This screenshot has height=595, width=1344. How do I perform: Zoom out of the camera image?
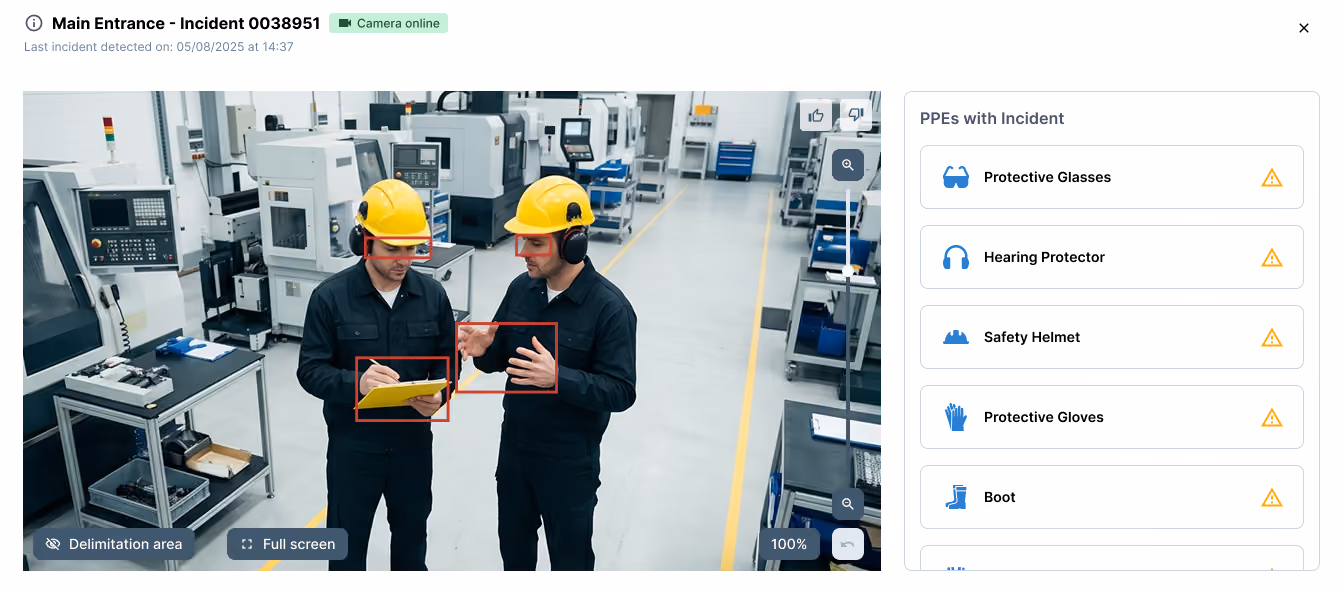pyautogui.click(x=848, y=504)
